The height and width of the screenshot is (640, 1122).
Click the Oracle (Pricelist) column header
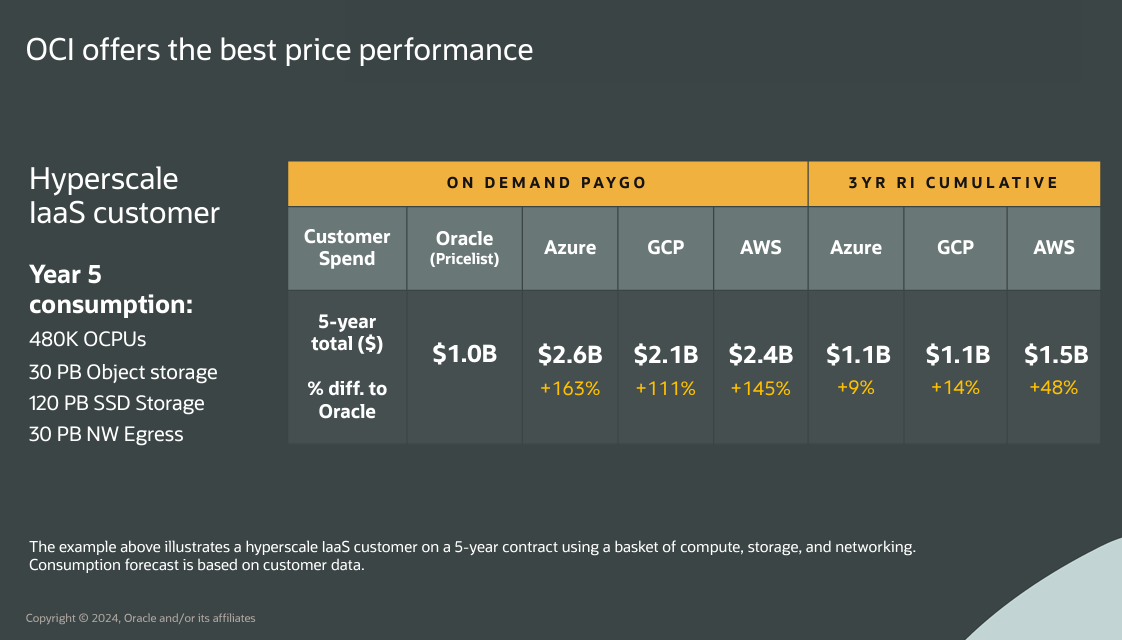[x=465, y=247]
